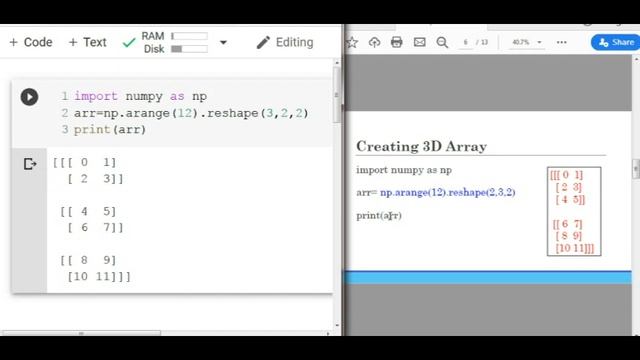Add a new Code cell
The width and height of the screenshot is (640, 360).
point(31,42)
